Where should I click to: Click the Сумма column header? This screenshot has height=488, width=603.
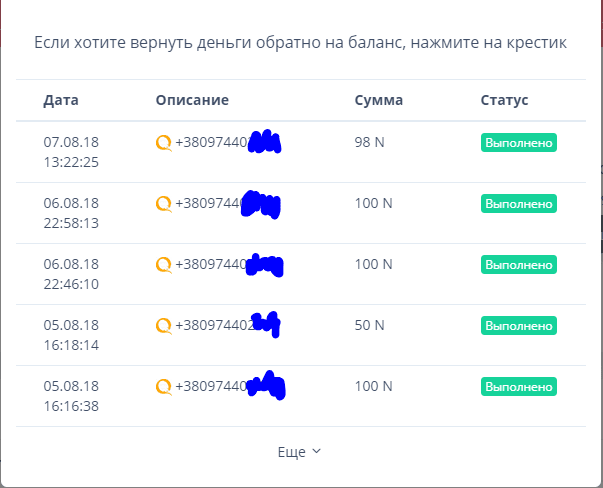379,100
